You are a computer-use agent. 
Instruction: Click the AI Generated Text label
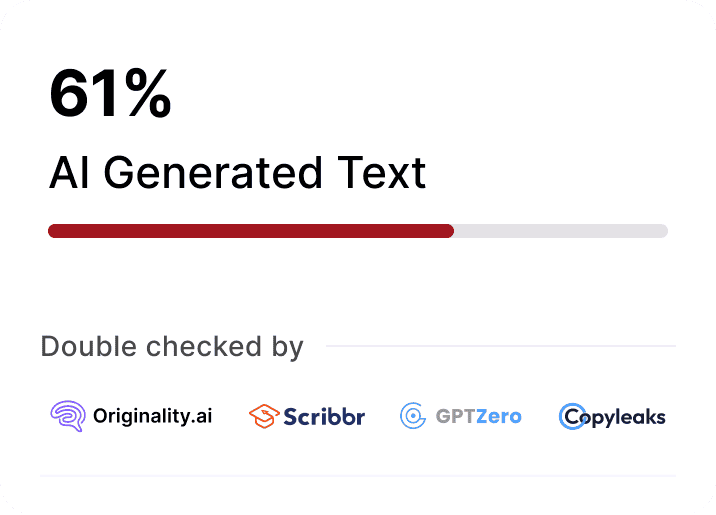click(x=238, y=173)
